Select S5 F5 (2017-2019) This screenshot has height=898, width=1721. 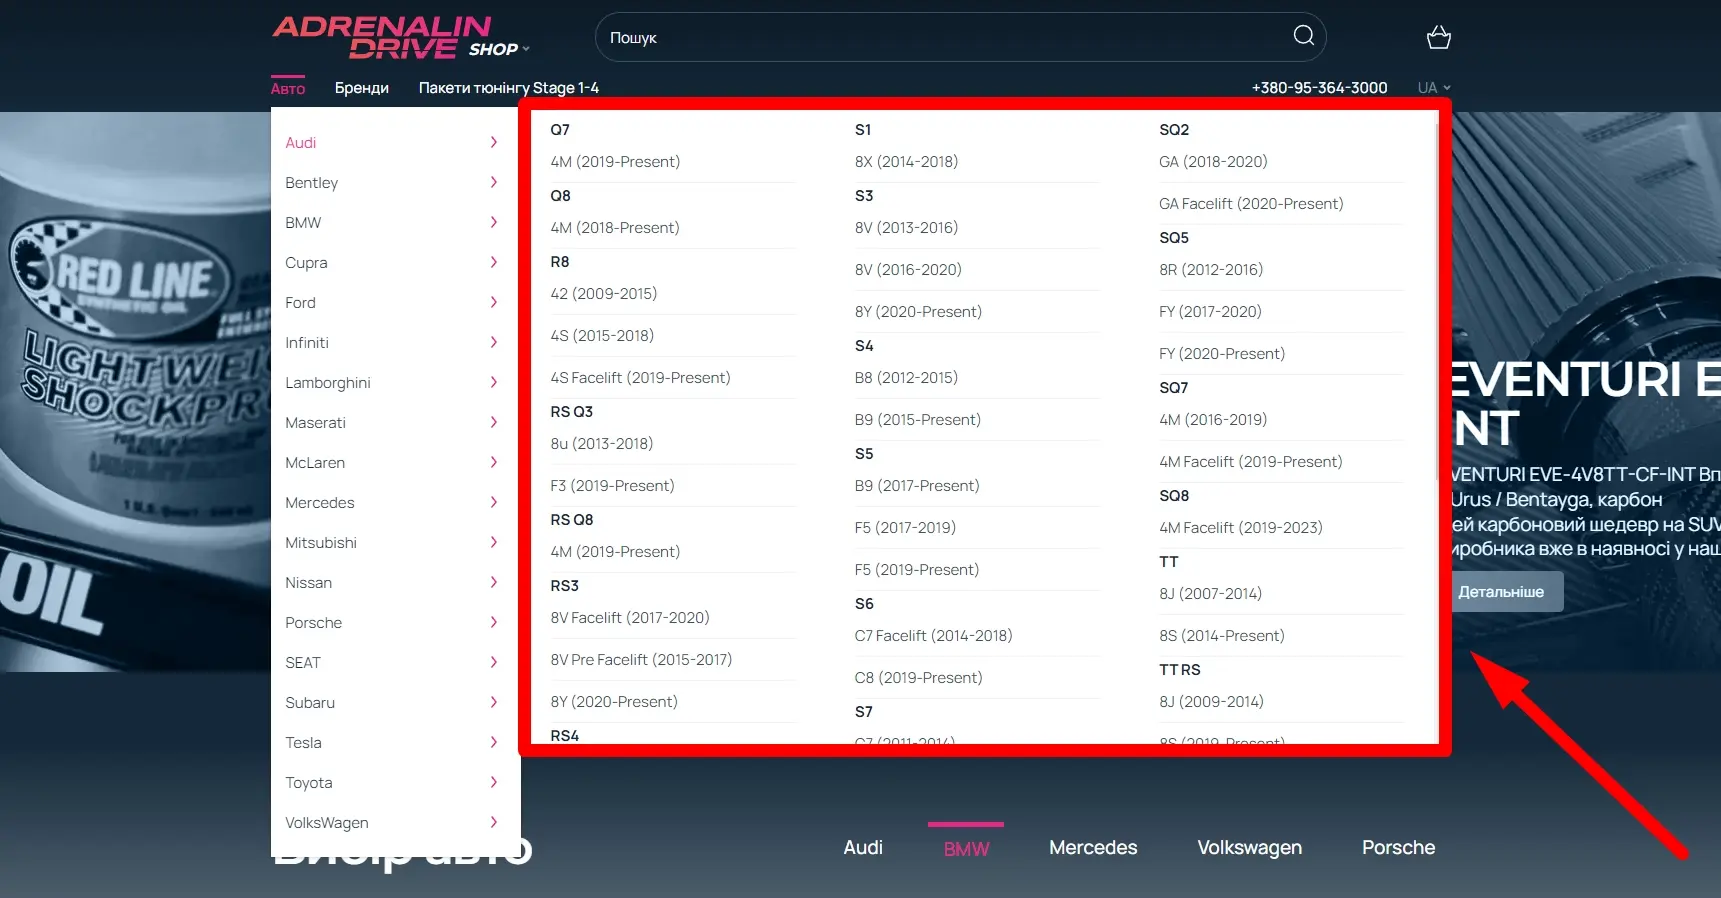coord(905,527)
